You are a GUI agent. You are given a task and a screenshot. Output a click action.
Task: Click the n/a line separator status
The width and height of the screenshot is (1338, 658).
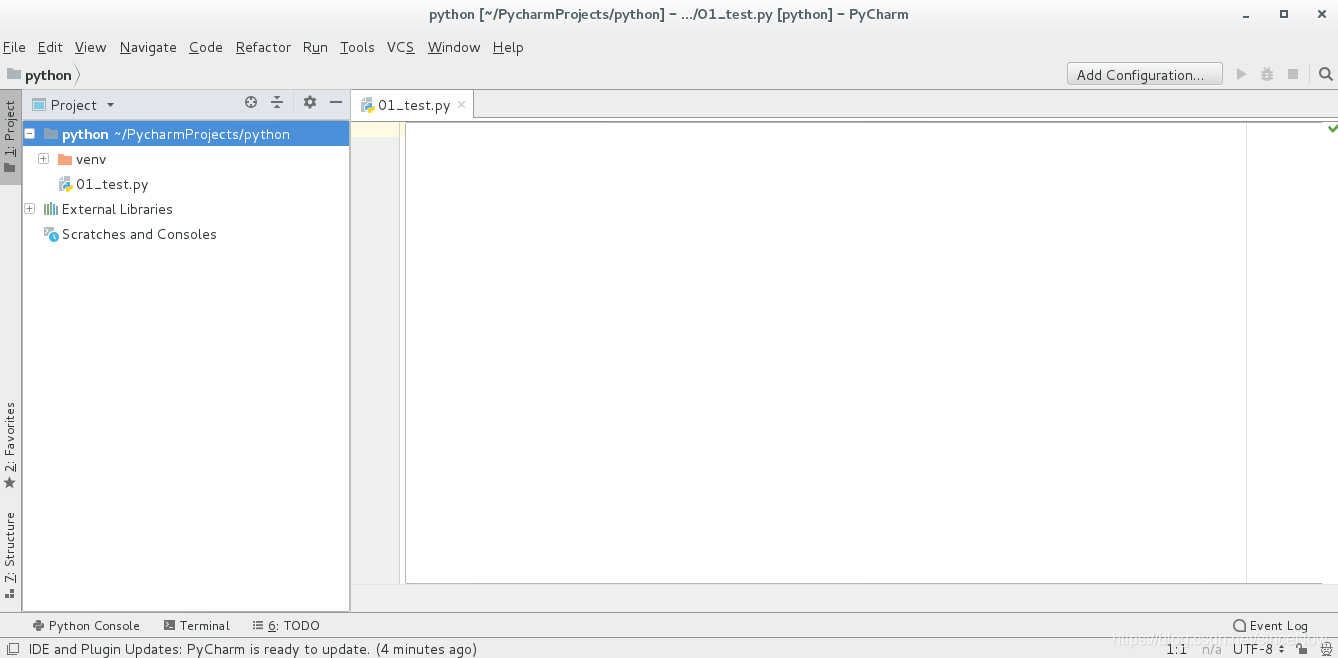[x=1211, y=649]
